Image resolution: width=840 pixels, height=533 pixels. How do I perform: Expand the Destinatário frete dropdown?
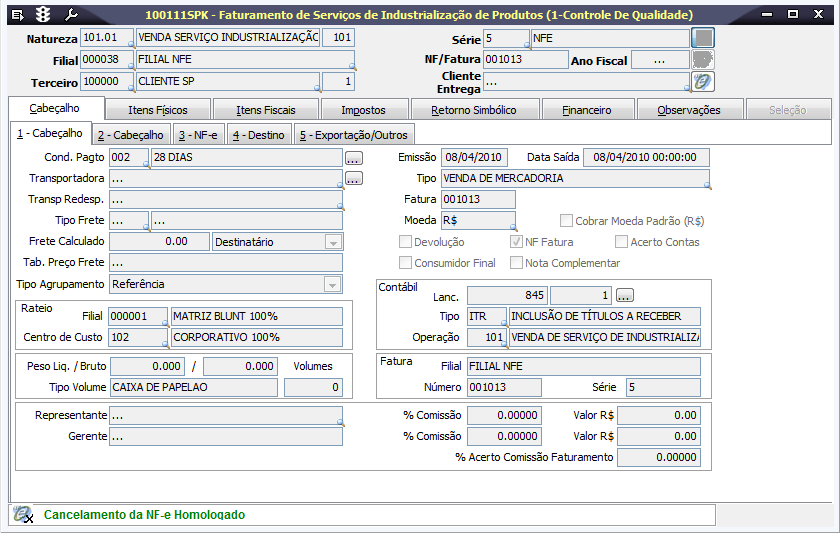click(333, 242)
